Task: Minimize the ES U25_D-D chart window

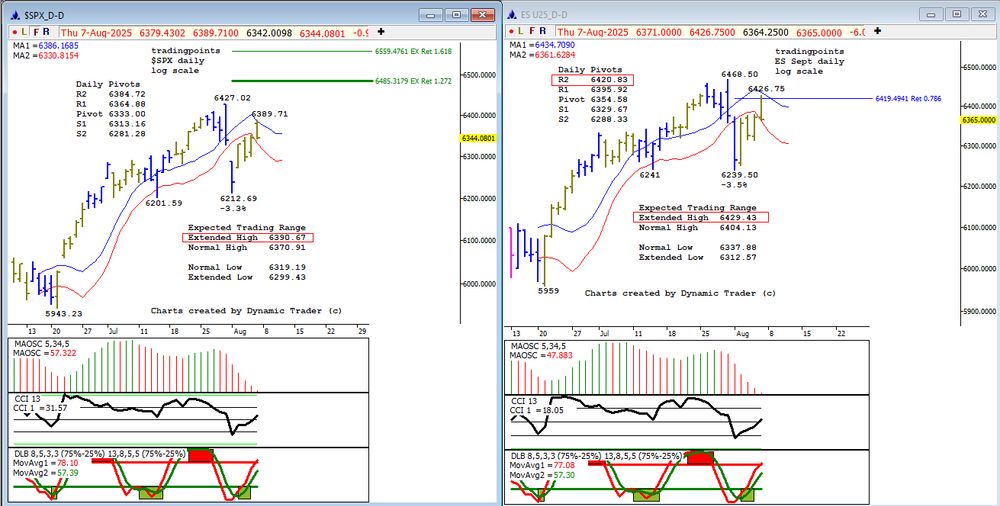Action: point(932,13)
